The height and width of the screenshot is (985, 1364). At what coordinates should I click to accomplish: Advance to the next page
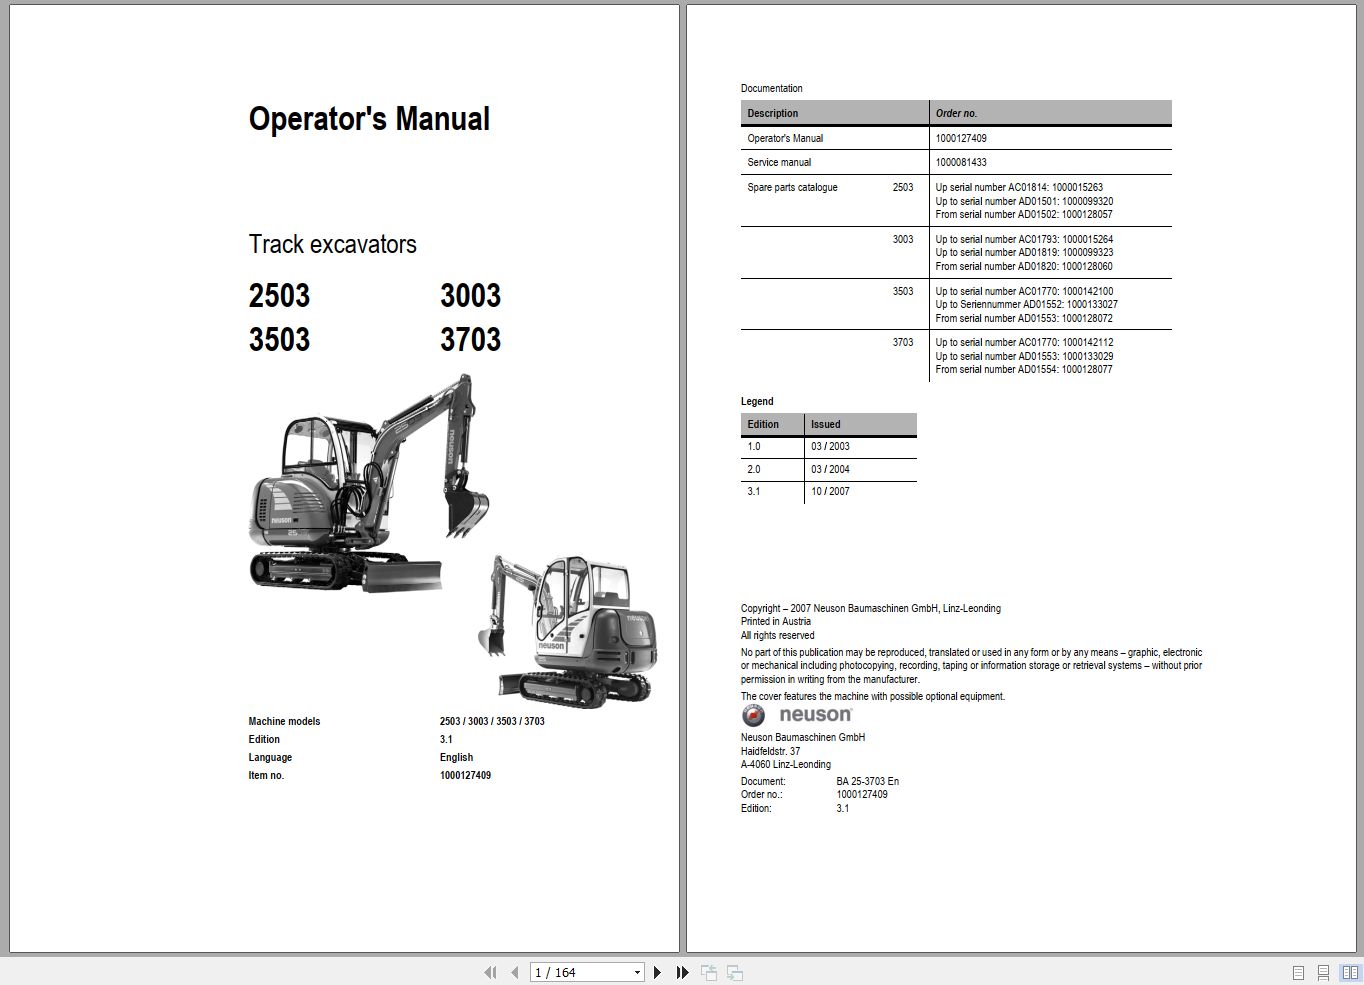coord(657,971)
